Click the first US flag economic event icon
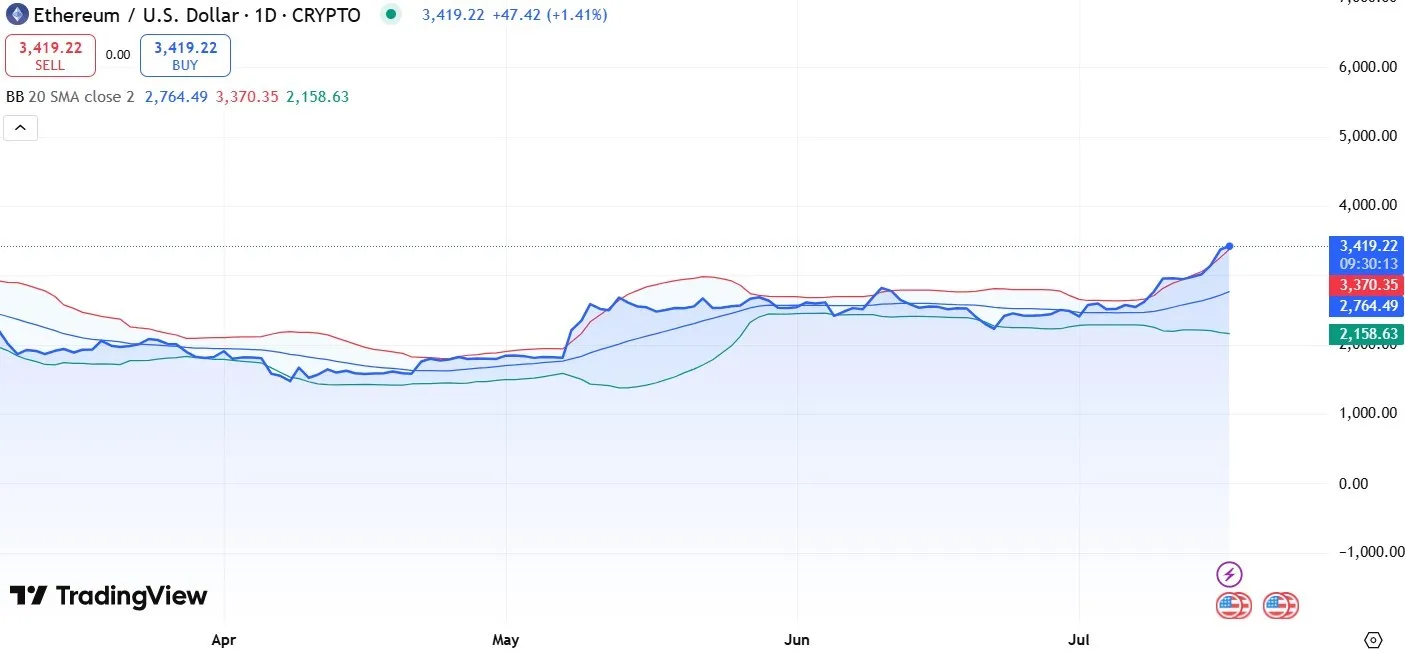The image size is (1405, 653). pos(1233,605)
